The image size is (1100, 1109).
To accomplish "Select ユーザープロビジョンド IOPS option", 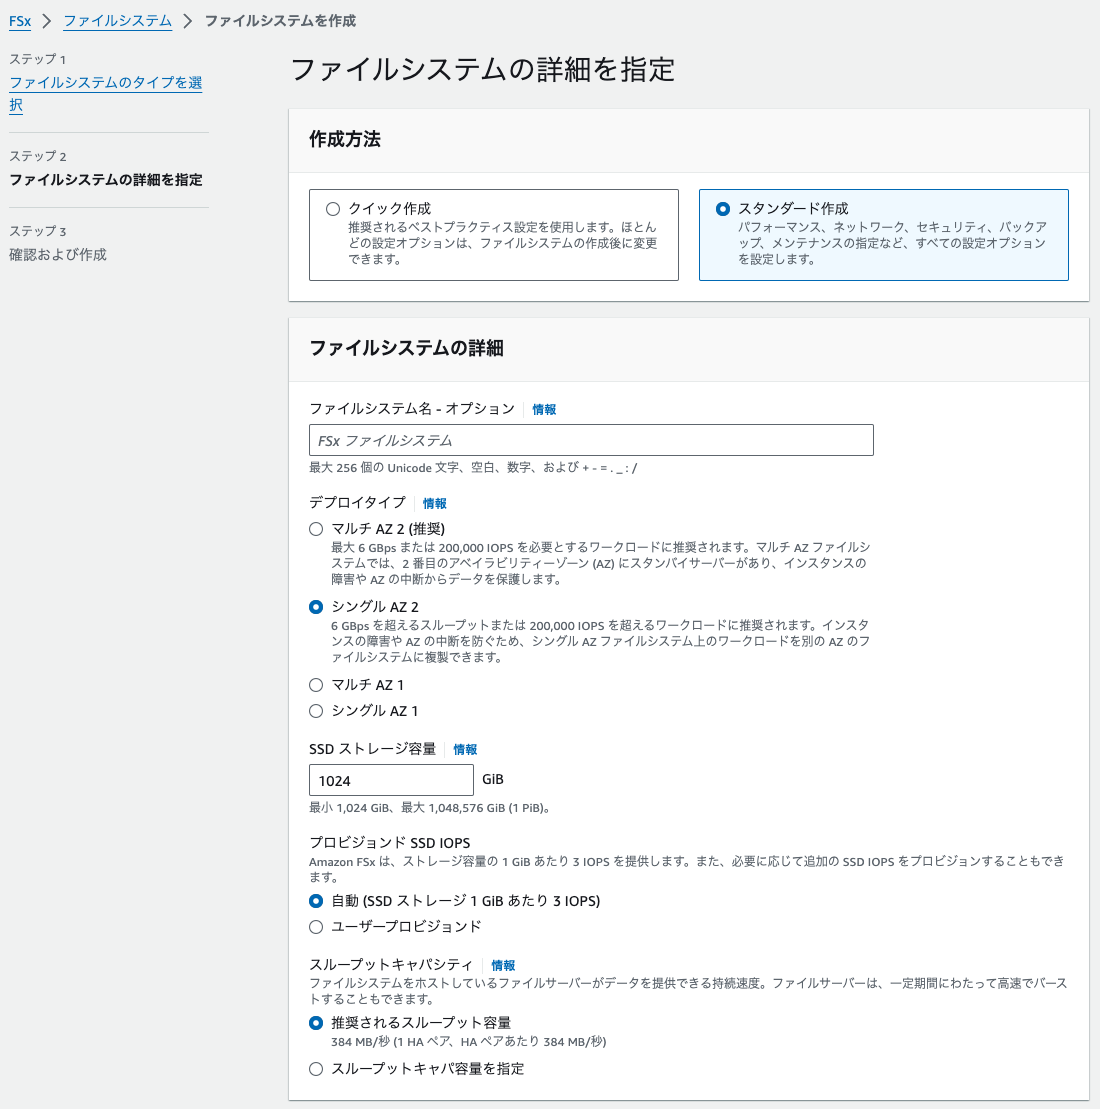I will 316,927.
